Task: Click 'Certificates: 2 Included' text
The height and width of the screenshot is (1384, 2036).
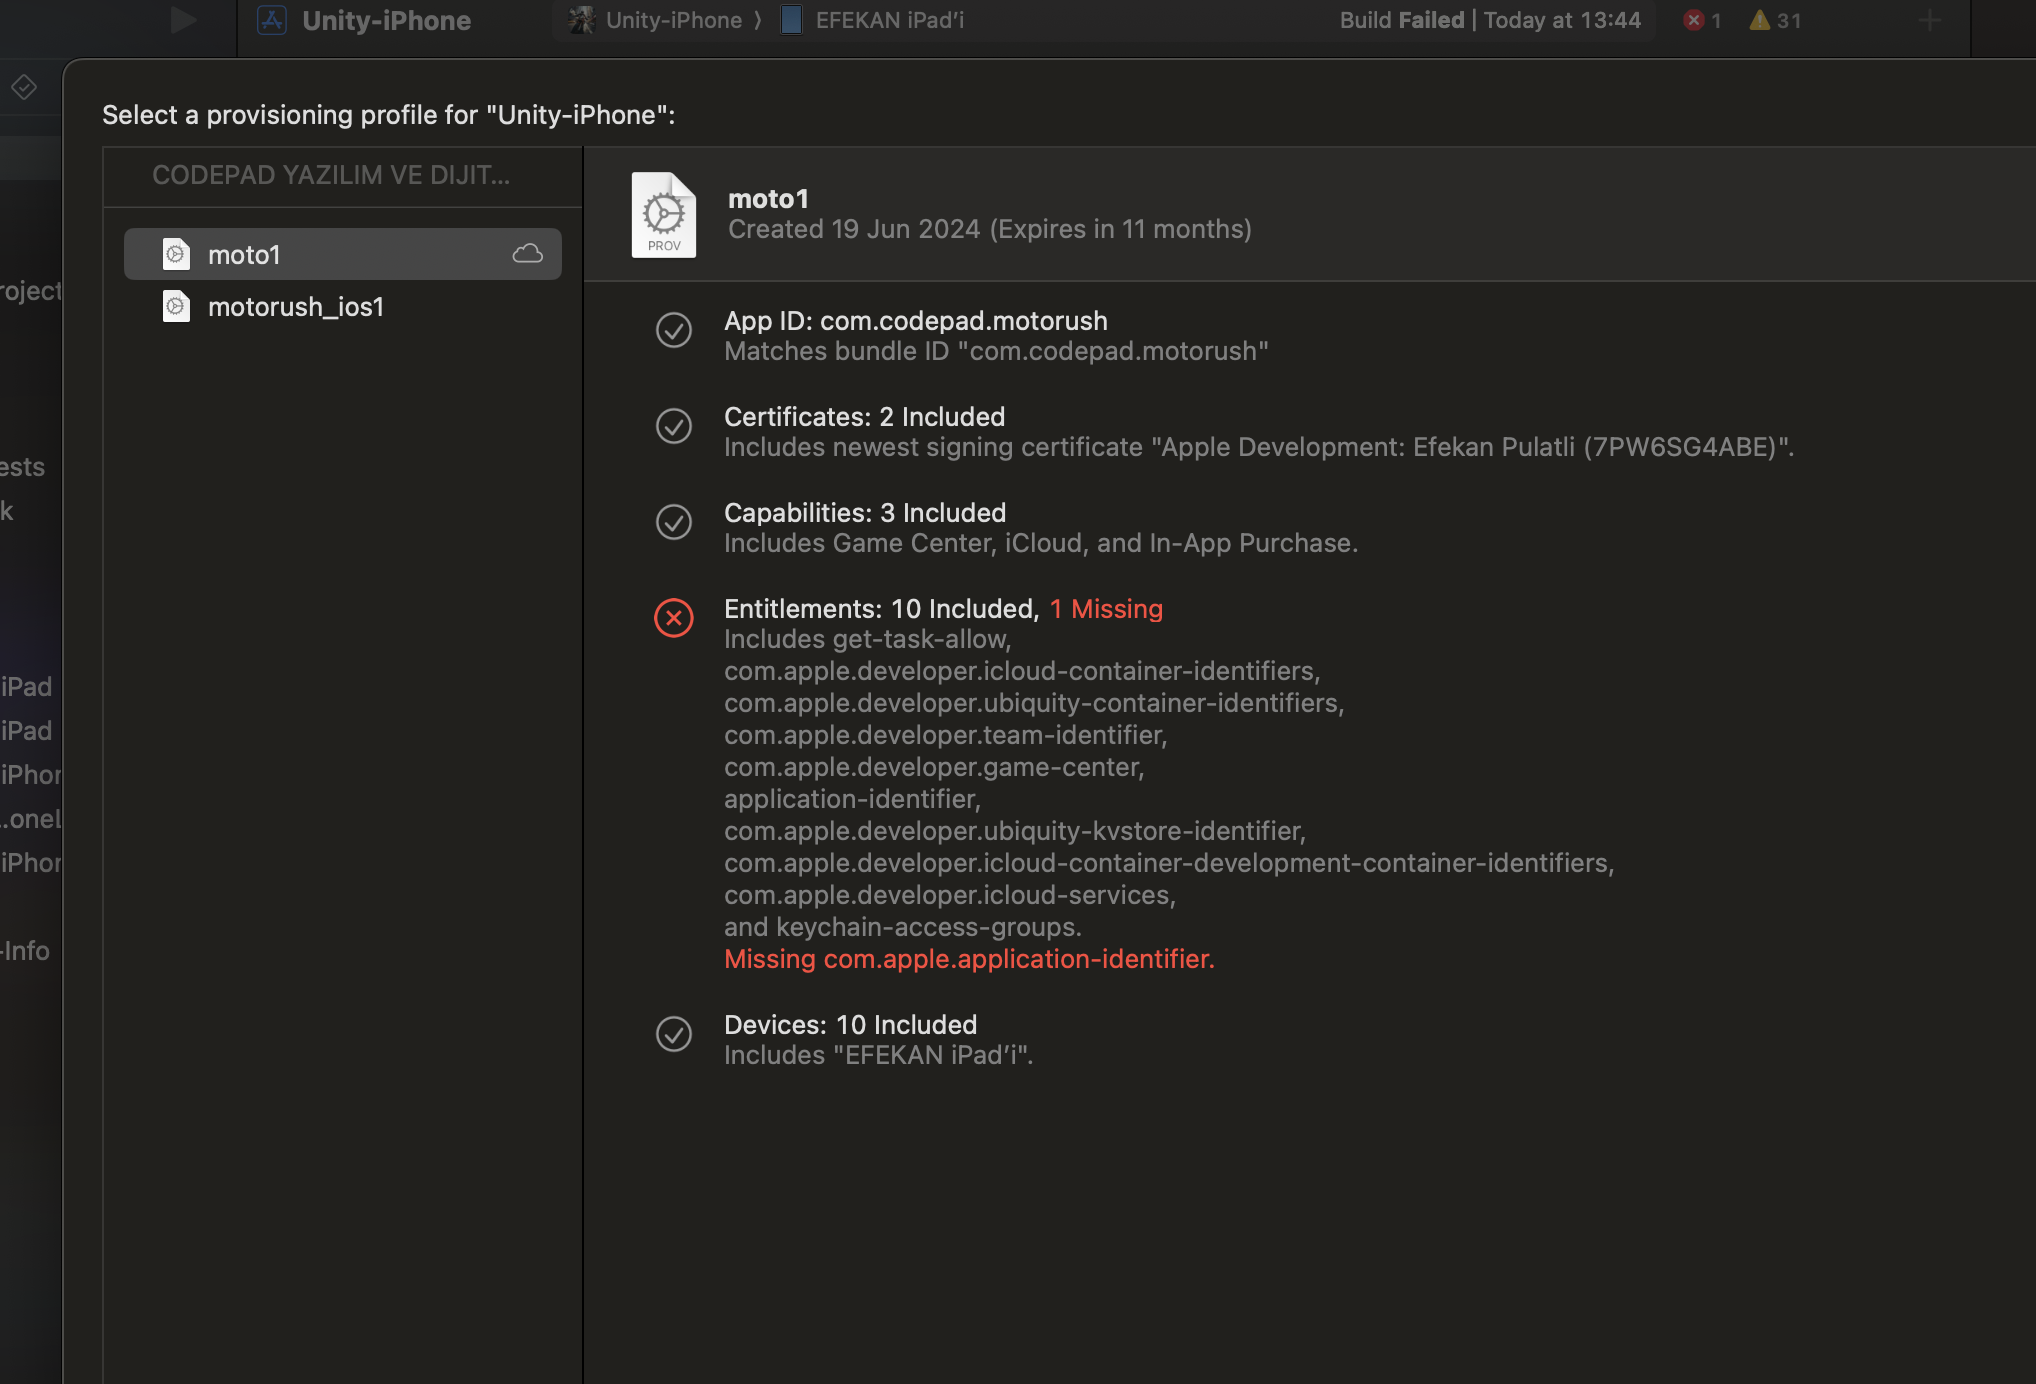Action: click(864, 417)
